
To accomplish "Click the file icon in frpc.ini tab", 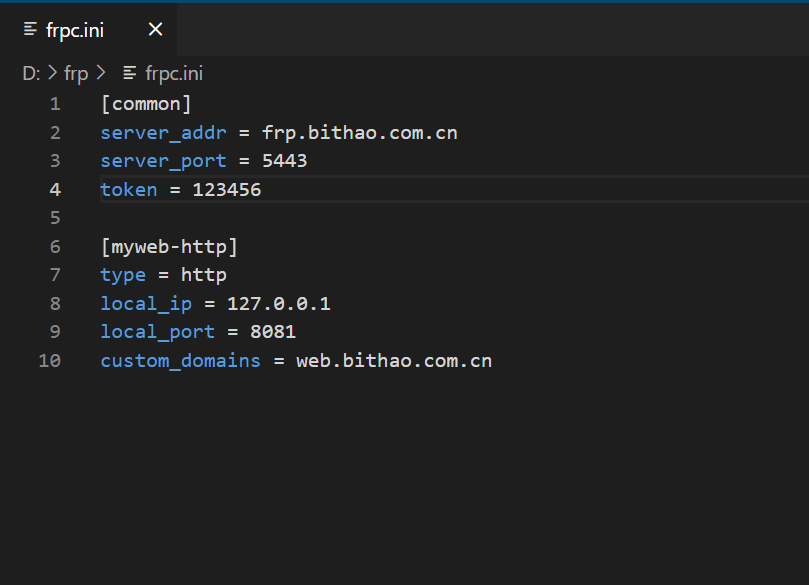I will click(x=30, y=29).
